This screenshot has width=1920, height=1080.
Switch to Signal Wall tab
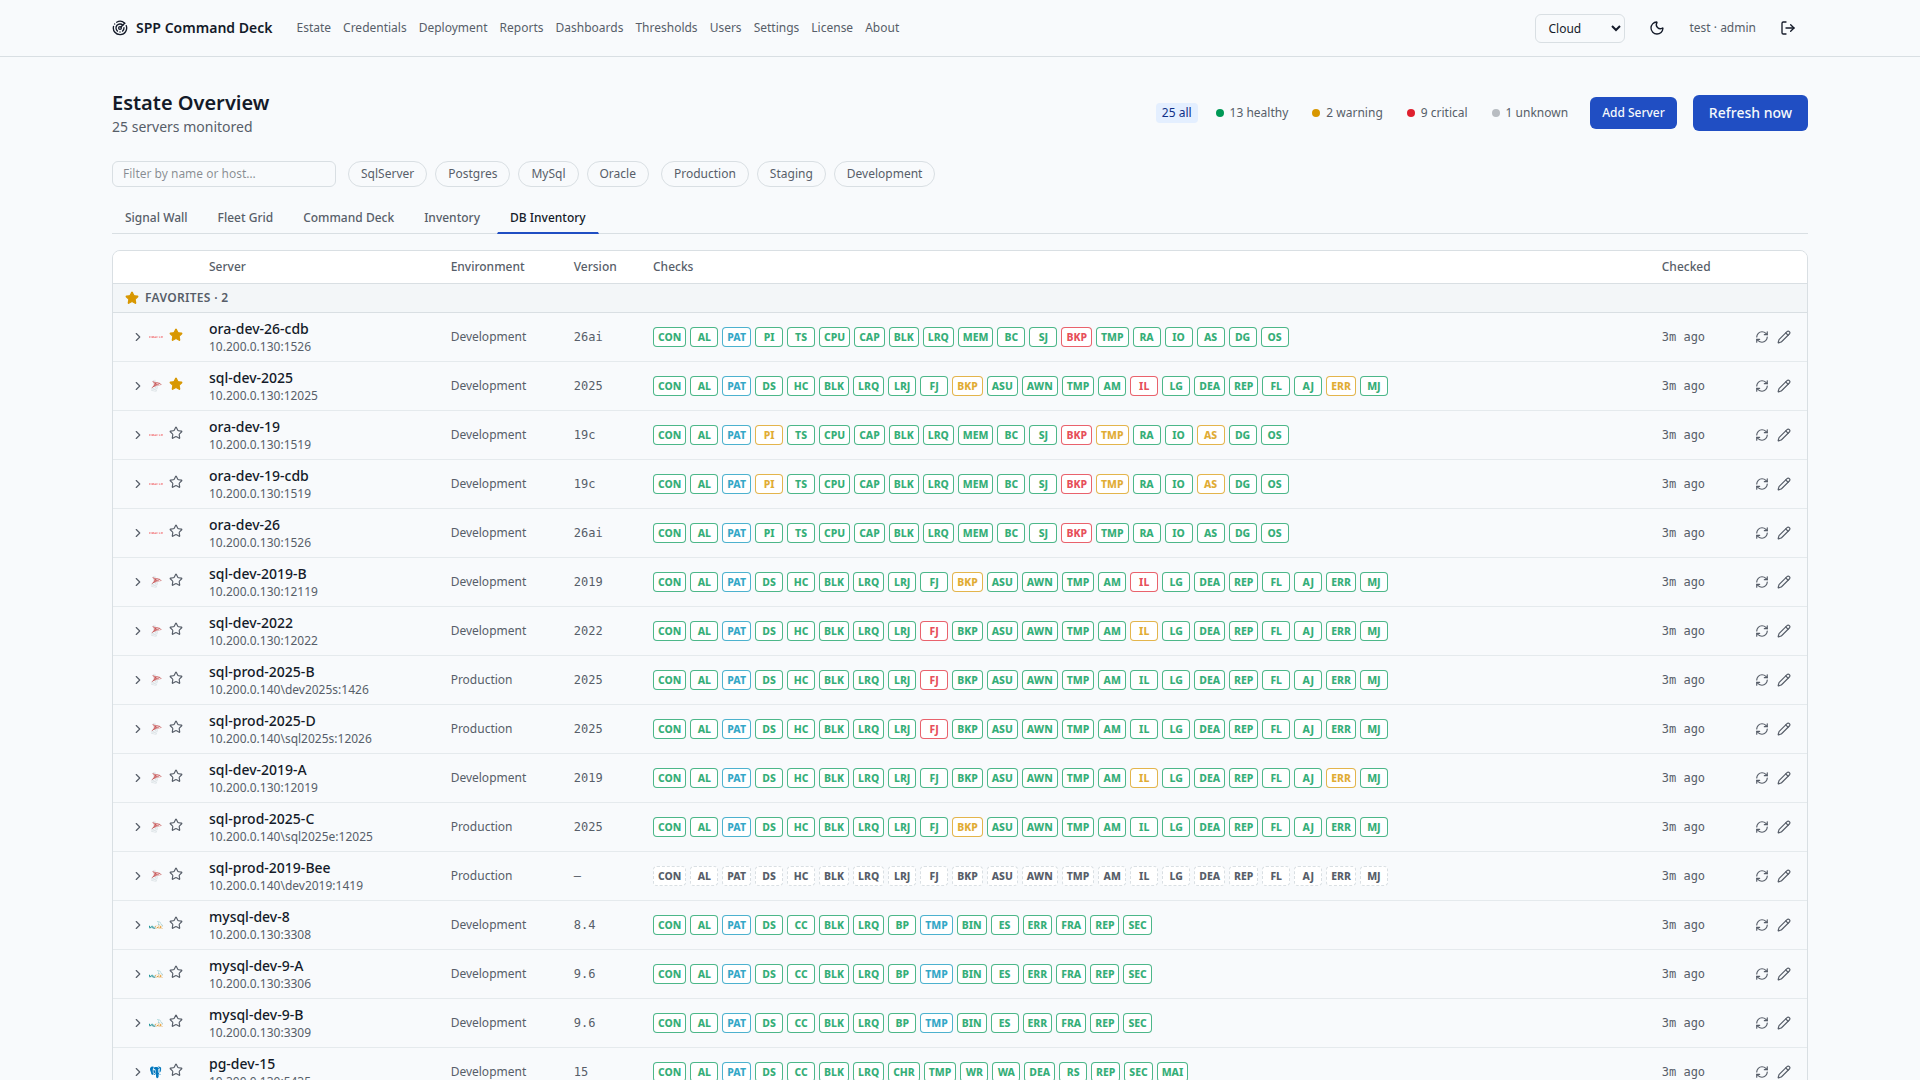click(156, 218)
